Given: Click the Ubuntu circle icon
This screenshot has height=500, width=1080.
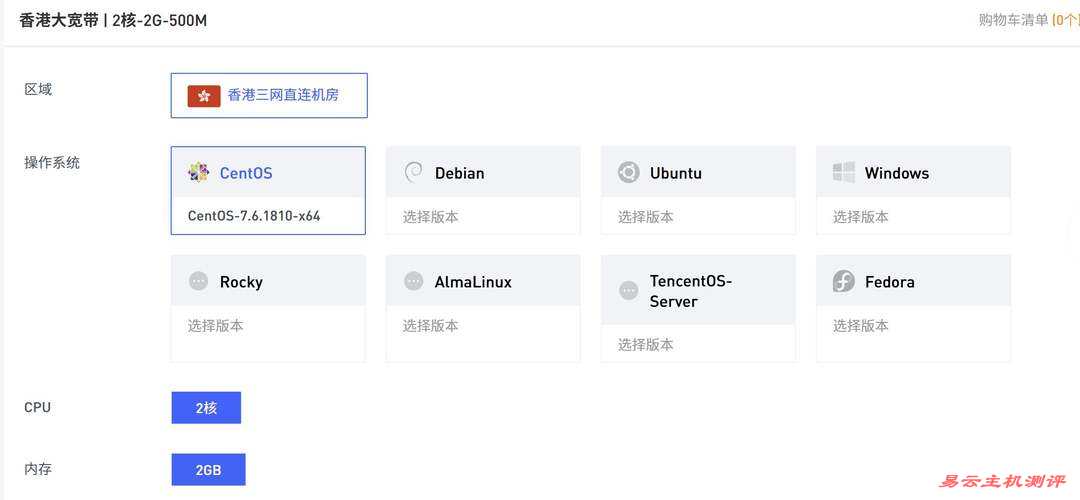Looking at the screenshot, I should (628, 172).
